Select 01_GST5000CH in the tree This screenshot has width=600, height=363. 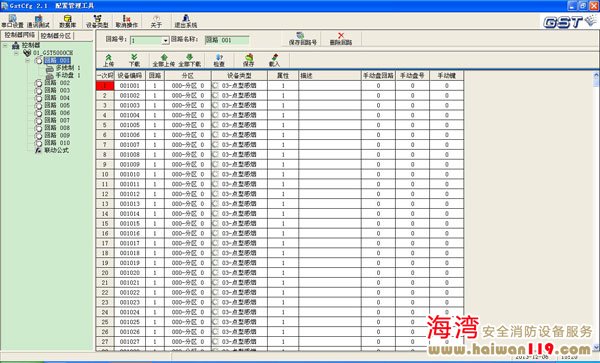(52, 53)
